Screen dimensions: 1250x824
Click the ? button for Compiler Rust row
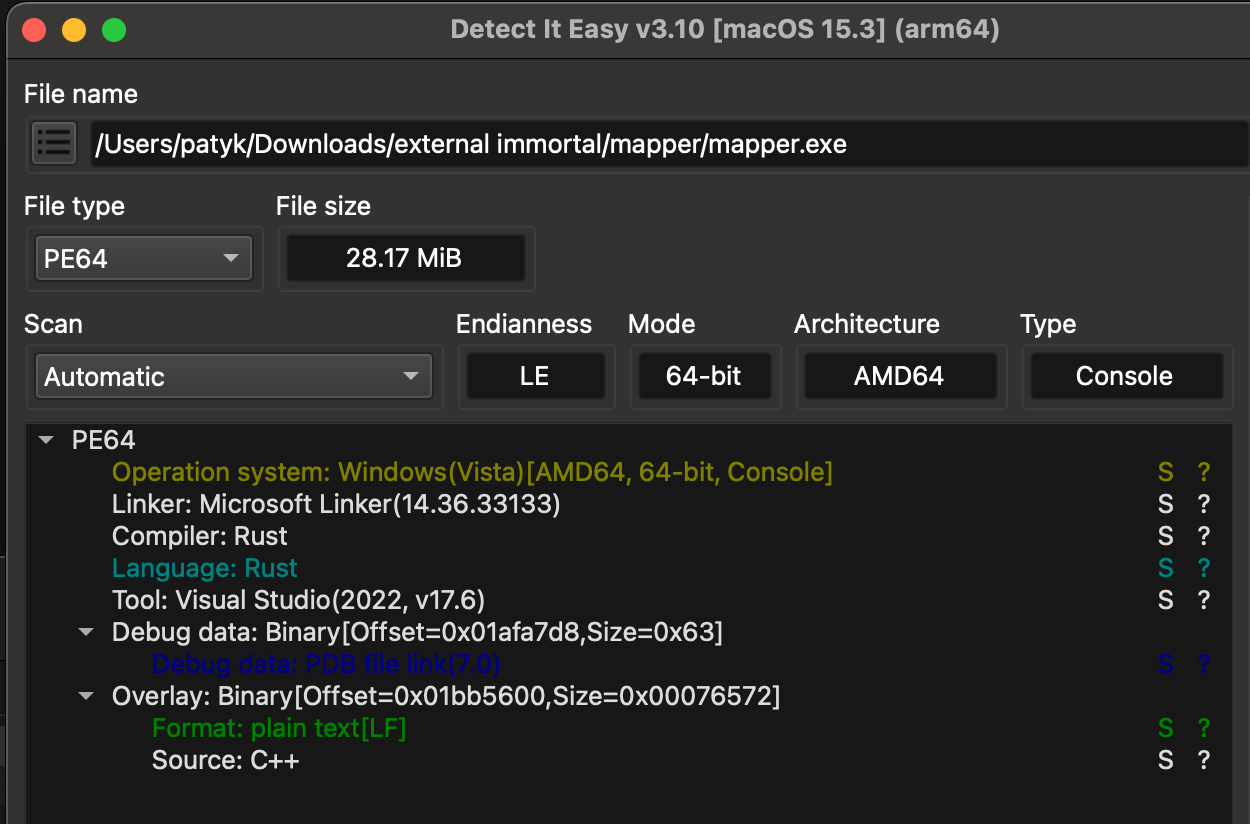click(1204, 536)
